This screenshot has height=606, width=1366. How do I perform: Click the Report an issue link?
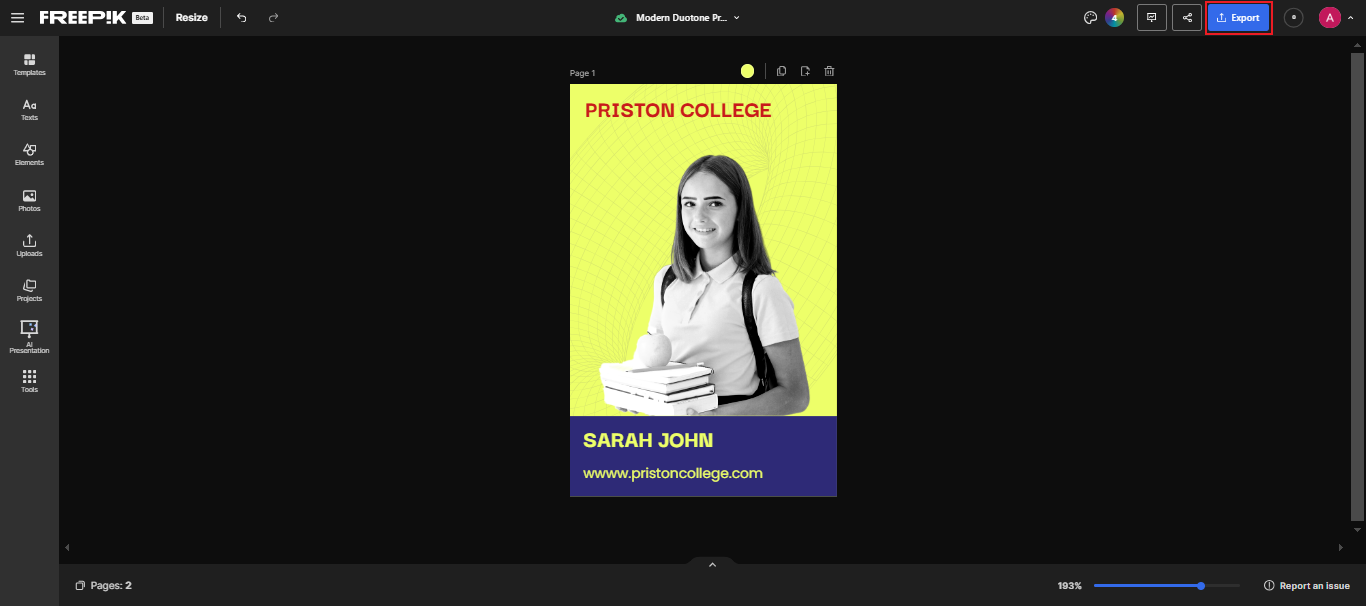click(1307, 585)
